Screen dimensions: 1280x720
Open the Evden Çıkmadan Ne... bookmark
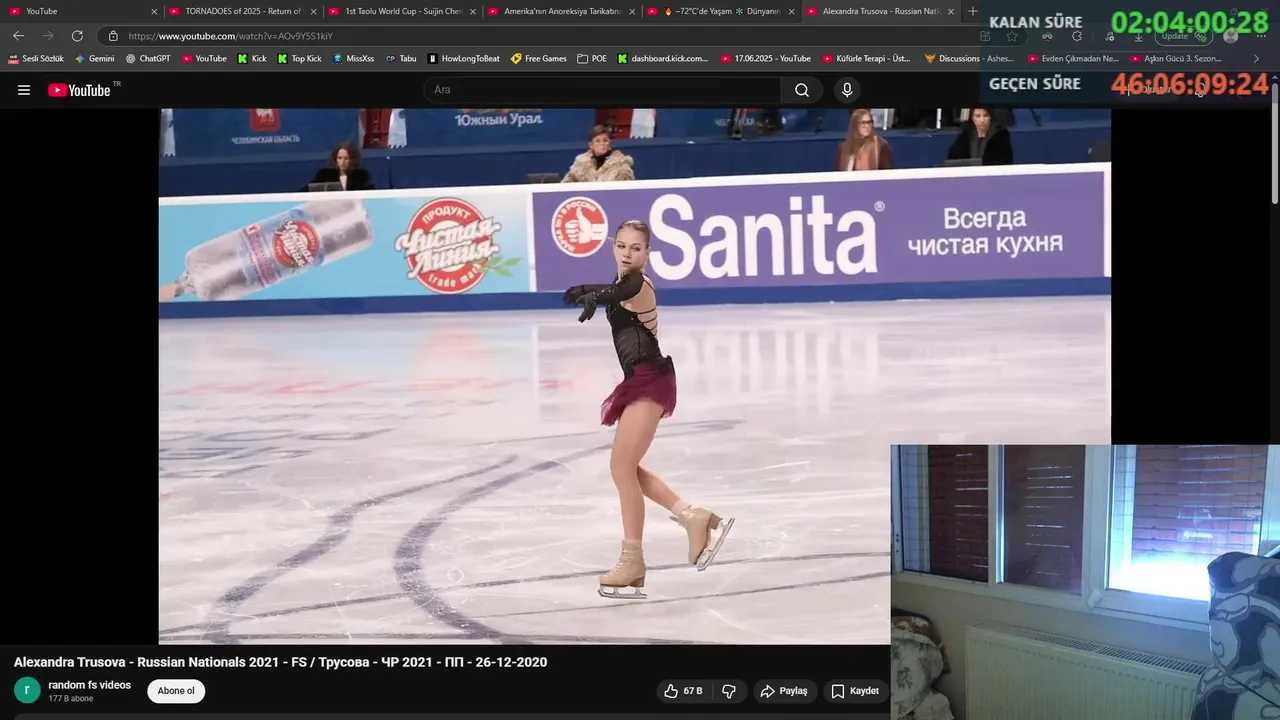click(x=1074, y=59)
